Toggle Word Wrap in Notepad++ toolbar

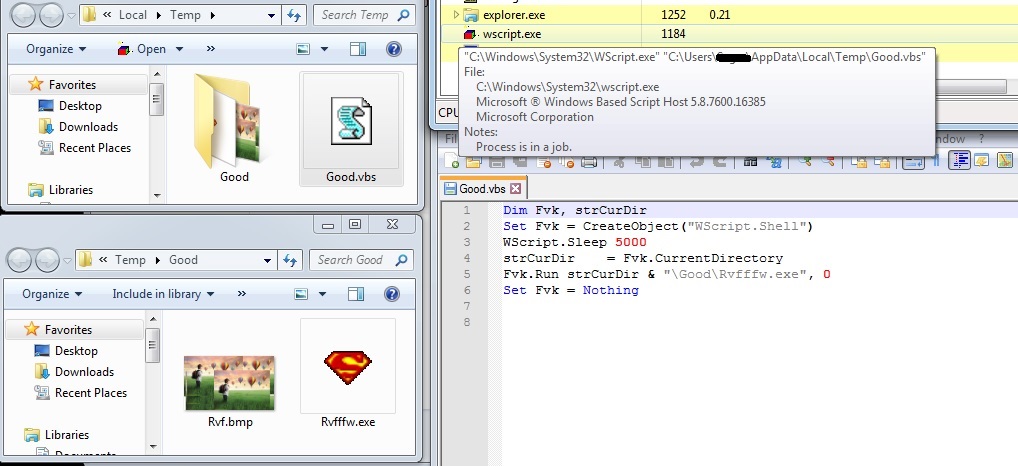[913, 161]
